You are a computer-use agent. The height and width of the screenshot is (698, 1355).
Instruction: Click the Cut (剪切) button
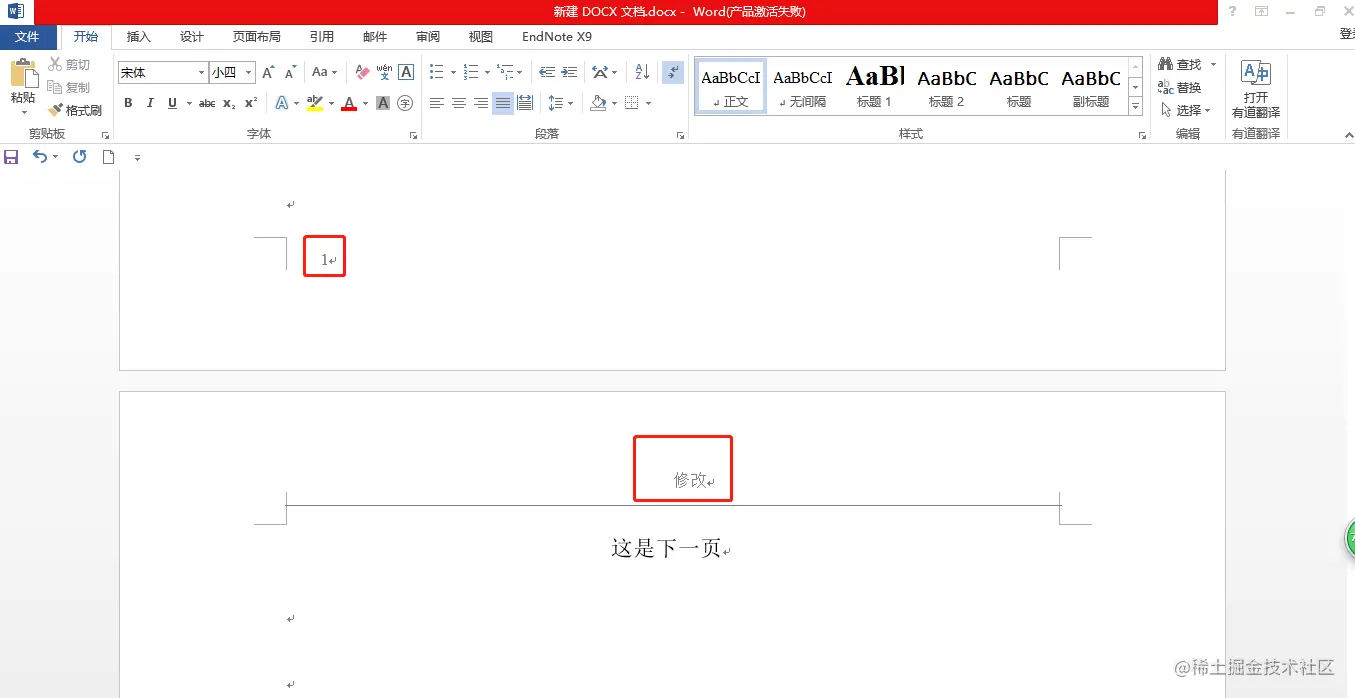point(69,65)
